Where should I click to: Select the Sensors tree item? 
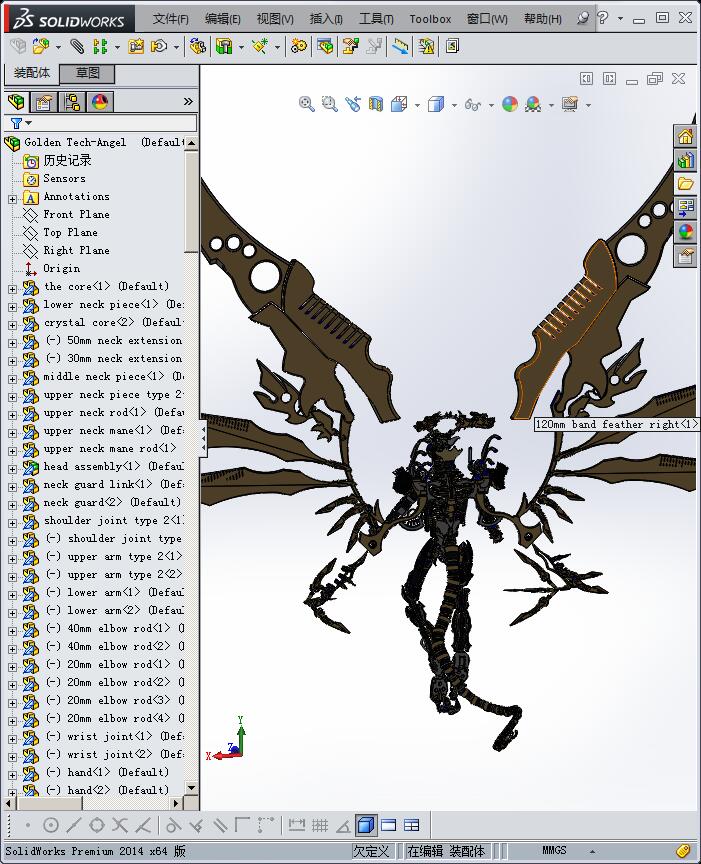[x=64, y=179]
